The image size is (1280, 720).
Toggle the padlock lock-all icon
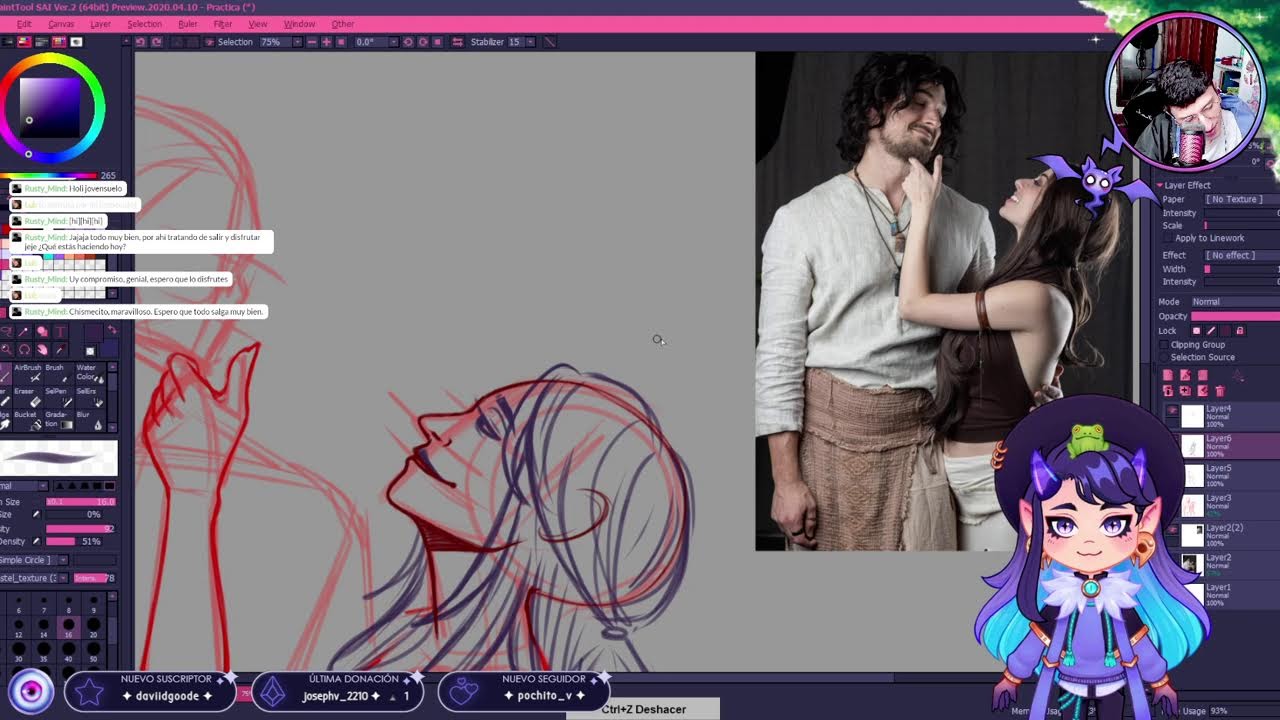point(1240,331)
